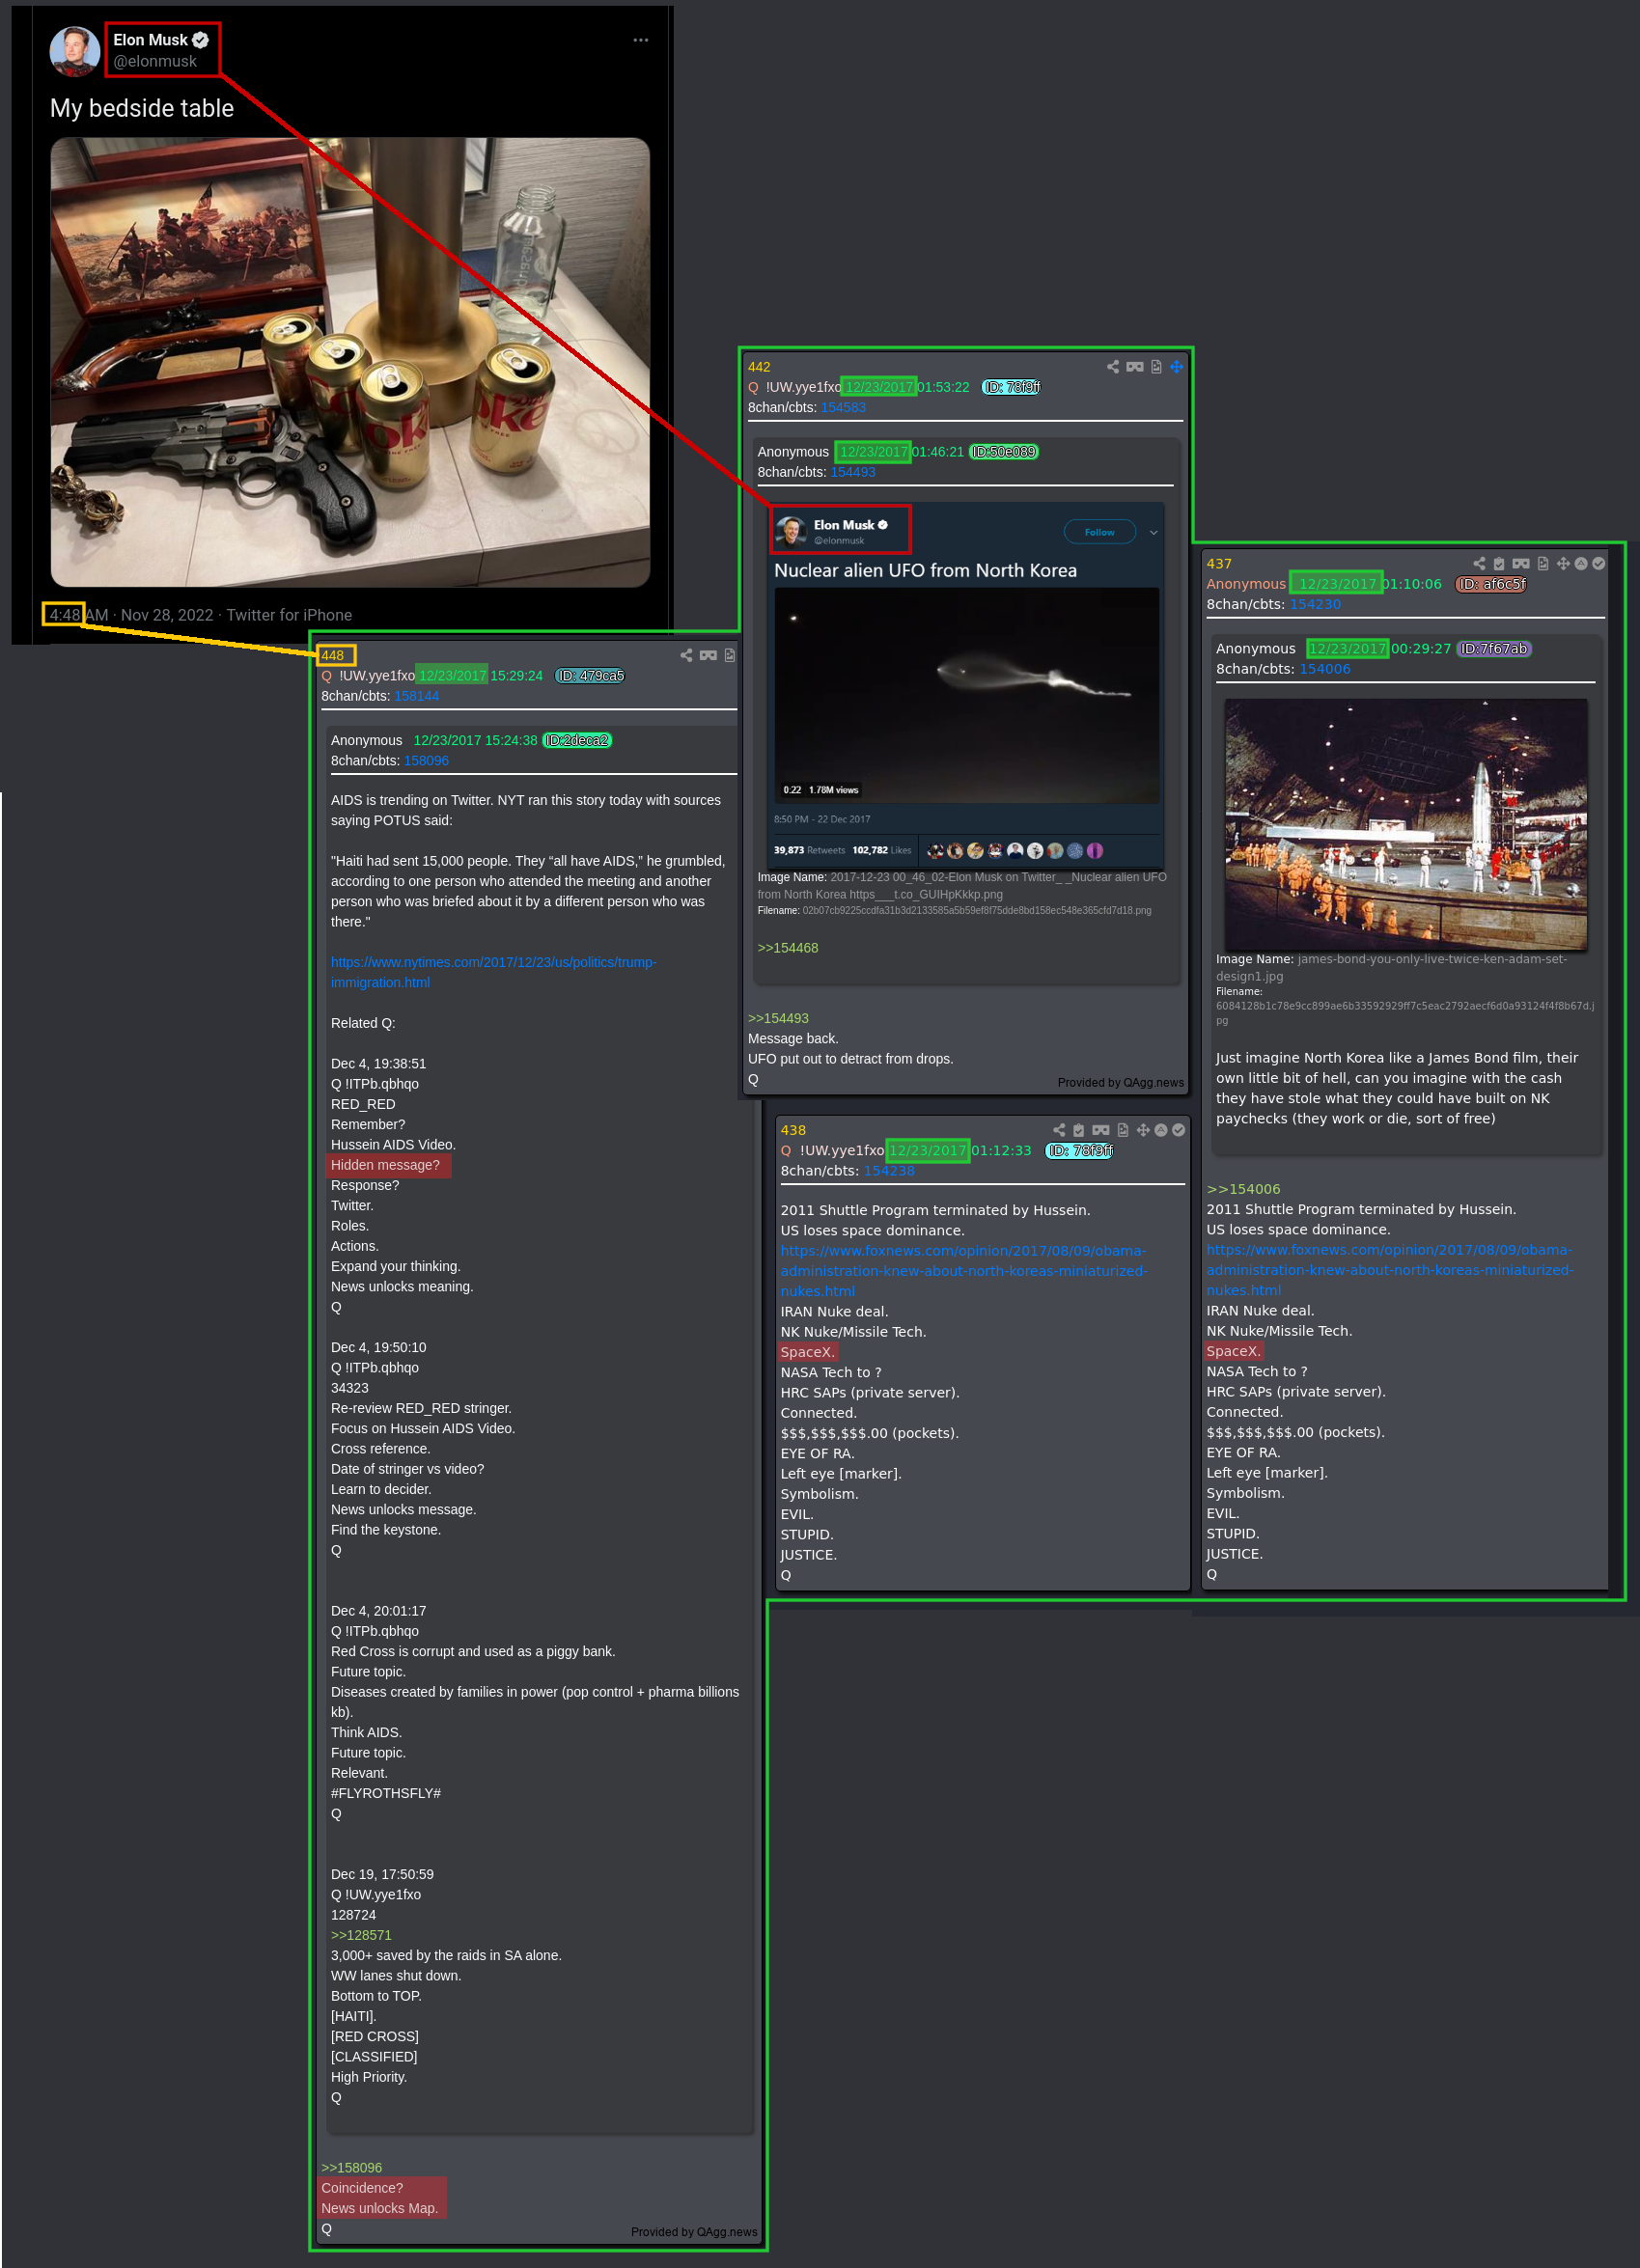
Task: Click the ID: af6c5f badge
Action: pos(1491,584)
